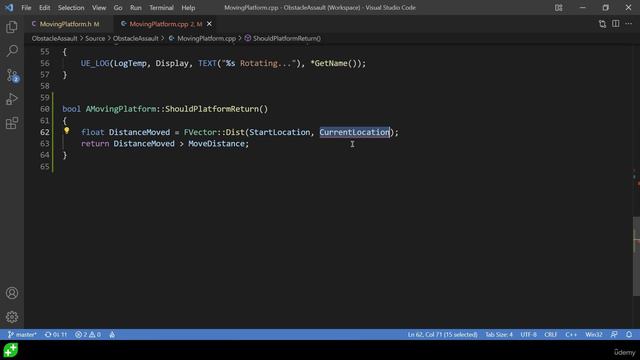Click the green taskbar application icon
The image size is (640, 360).
(x=11, y=351)
